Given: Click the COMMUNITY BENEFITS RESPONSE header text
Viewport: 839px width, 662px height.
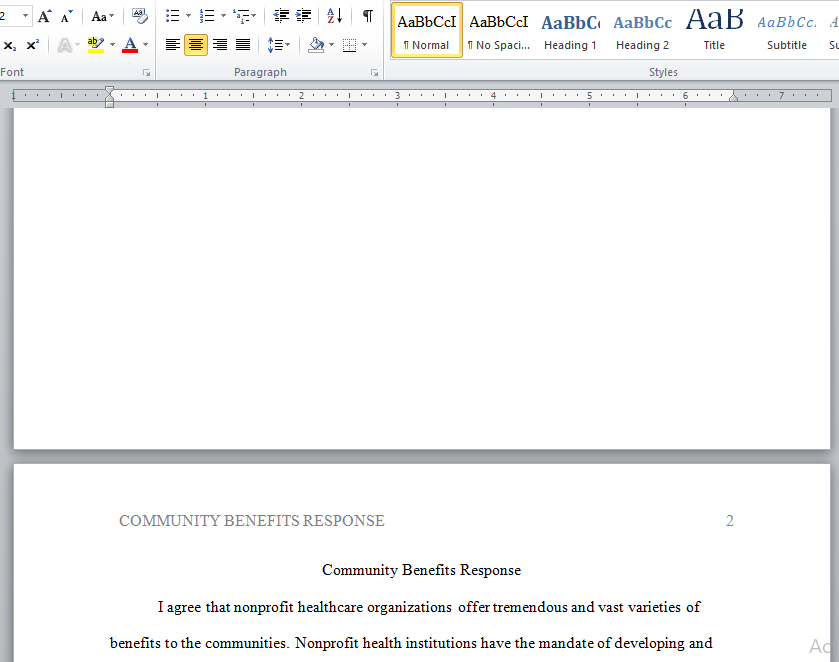Looking at the screenshot, I should pyautogui.click(x=251, y=521).
